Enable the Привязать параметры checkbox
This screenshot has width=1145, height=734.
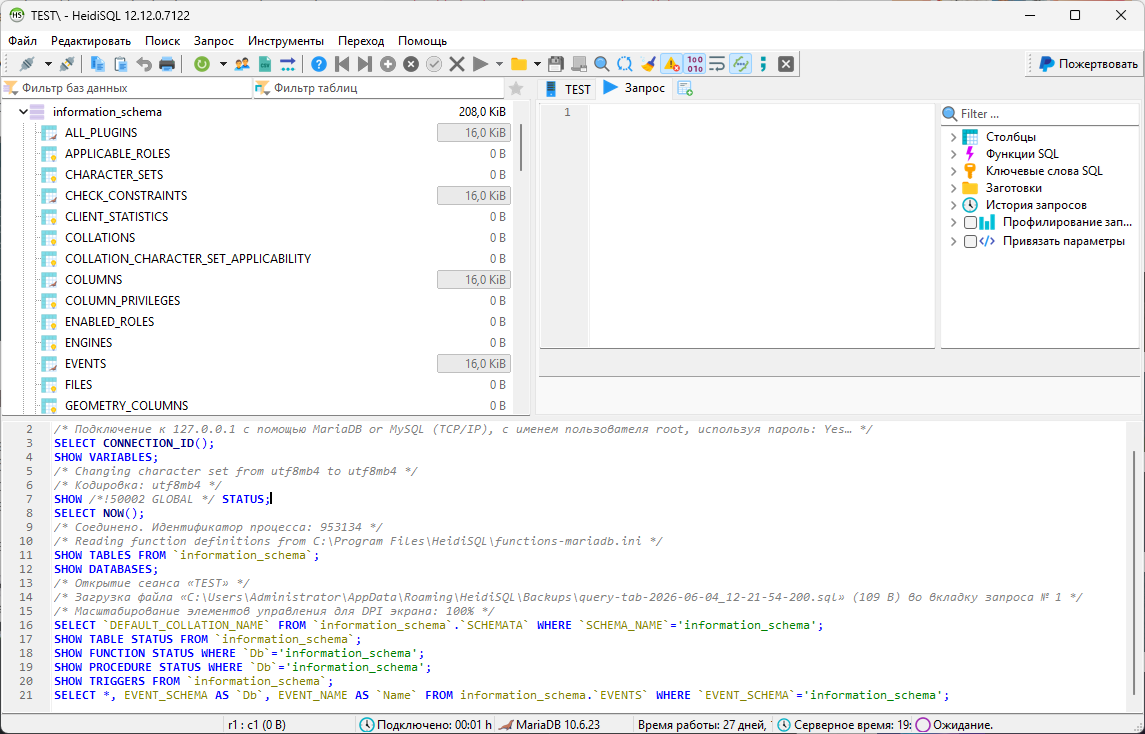tap(970, 241)
